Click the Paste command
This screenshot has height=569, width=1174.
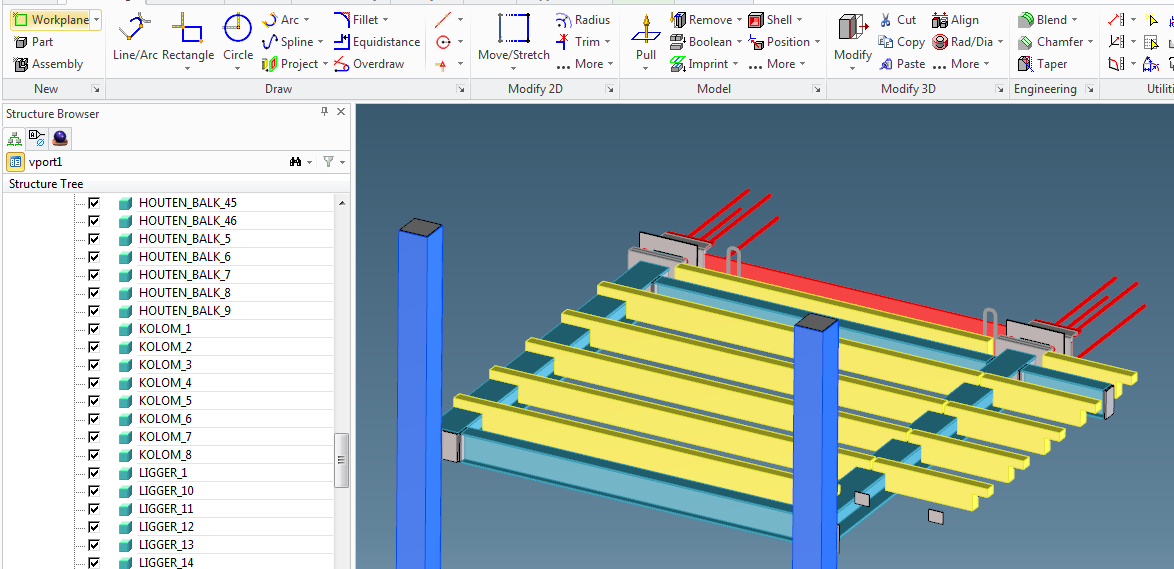click(901, 64)
